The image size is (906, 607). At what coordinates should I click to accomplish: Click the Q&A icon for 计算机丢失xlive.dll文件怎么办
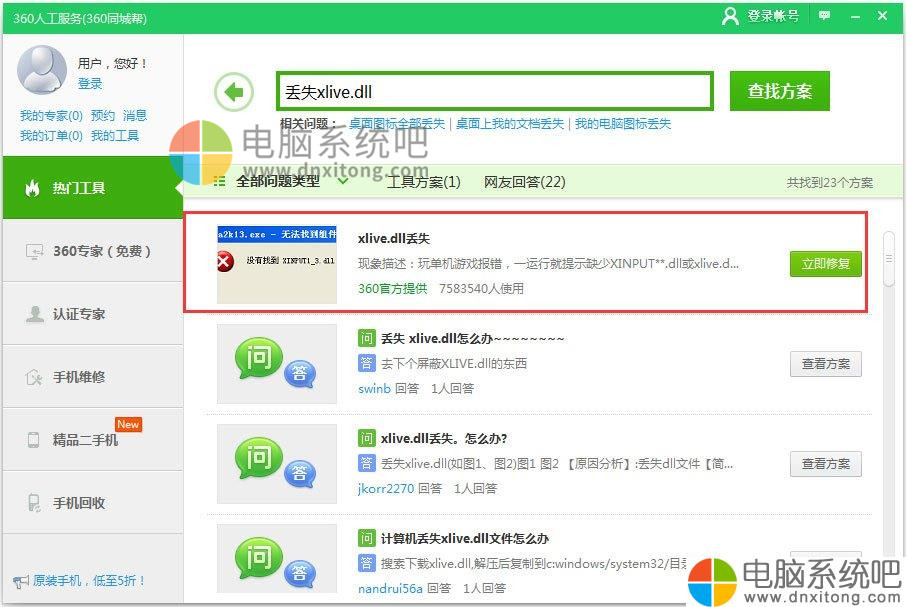tap(276, 558)
